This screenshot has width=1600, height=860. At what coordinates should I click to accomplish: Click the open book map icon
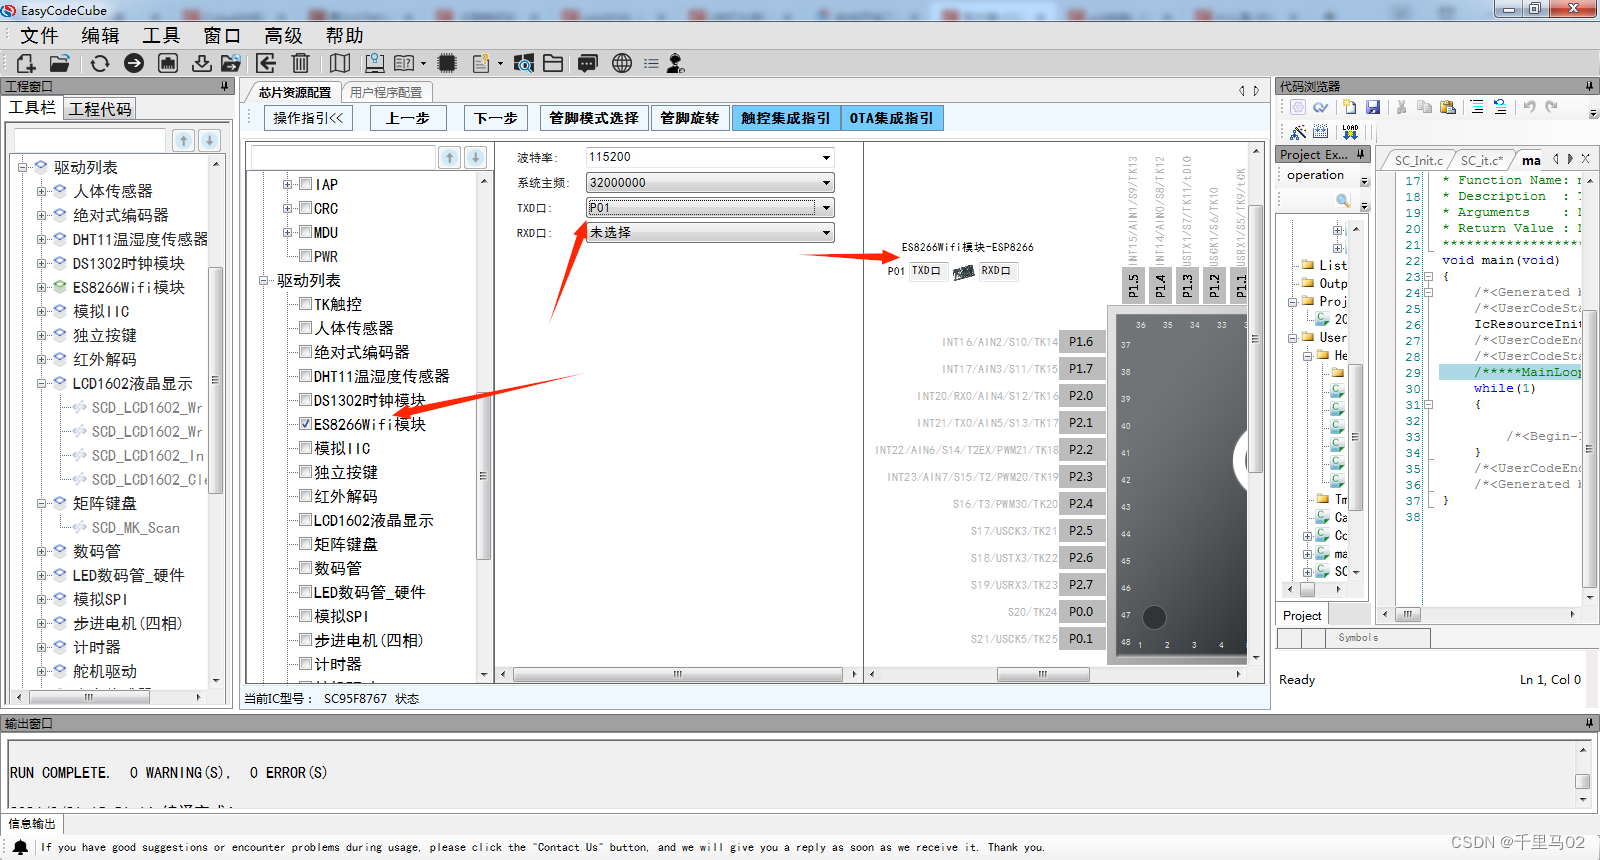pyautogui.click(x=340, y=63)
